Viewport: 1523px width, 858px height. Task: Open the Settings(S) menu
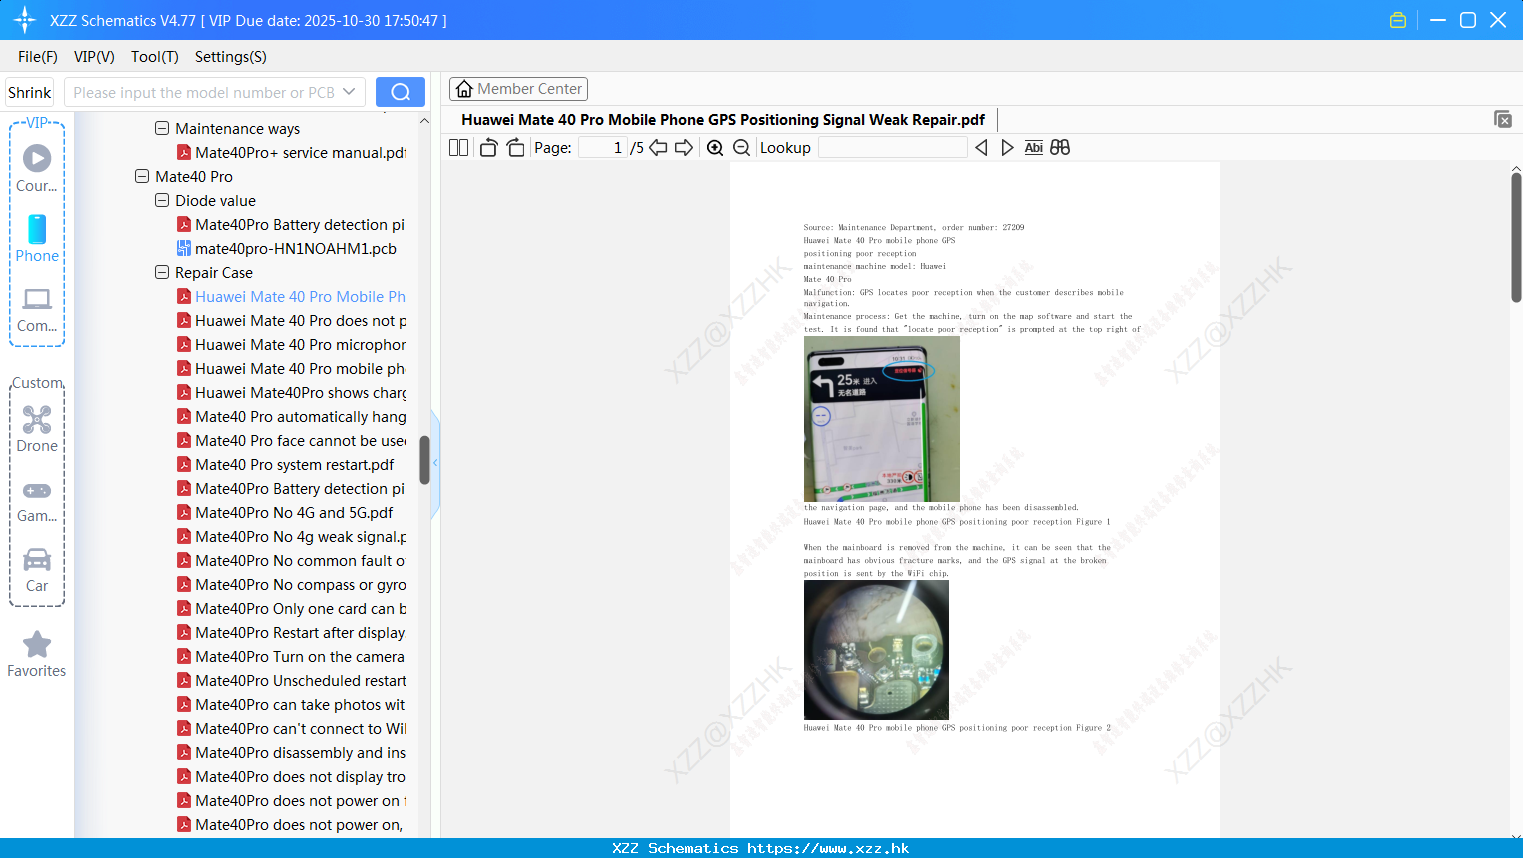click(x=231, y=57)
